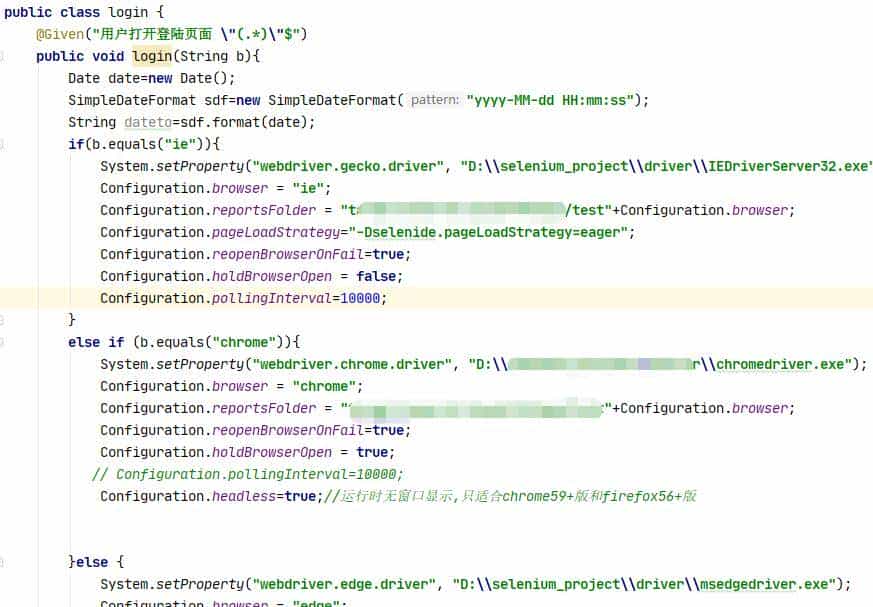Viewport: 873px width, 607px height.
Task: Click the true value of holdBrowserOpen
Action: point(372,452)
